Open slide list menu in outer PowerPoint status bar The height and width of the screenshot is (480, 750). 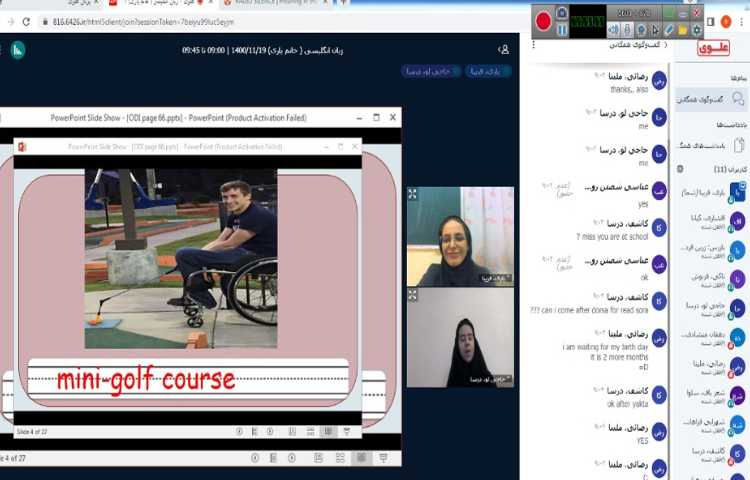[x=273, y=458]
